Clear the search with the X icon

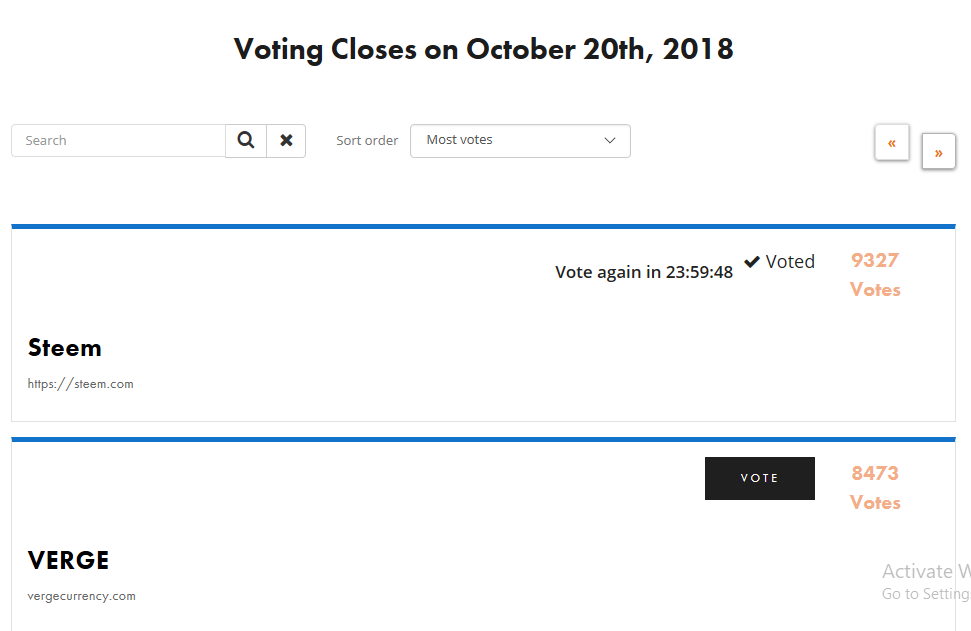[x=286, y=141]
